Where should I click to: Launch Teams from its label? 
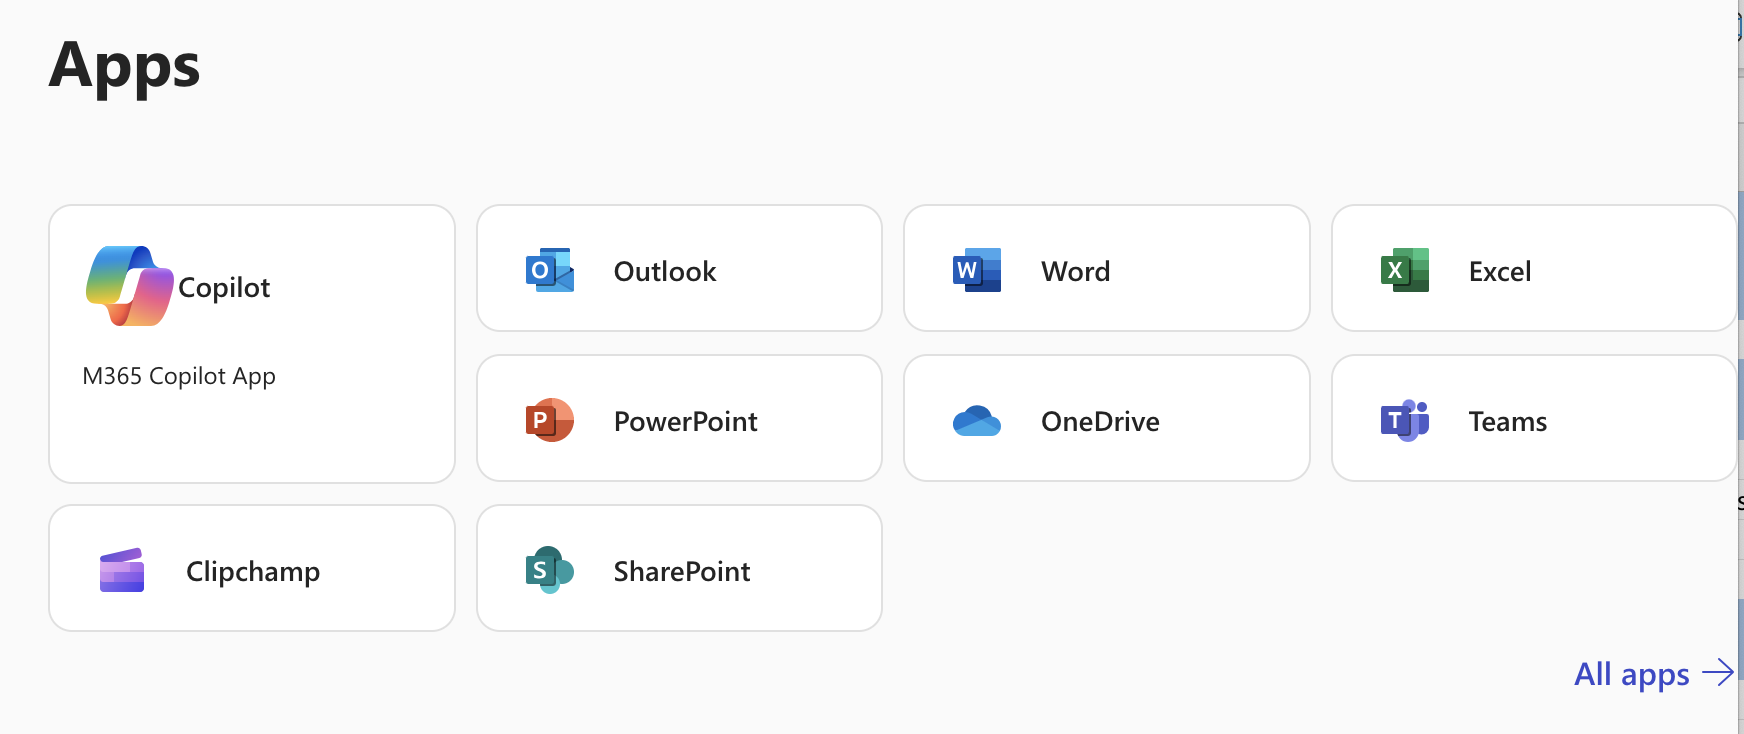click(1508, 421)
